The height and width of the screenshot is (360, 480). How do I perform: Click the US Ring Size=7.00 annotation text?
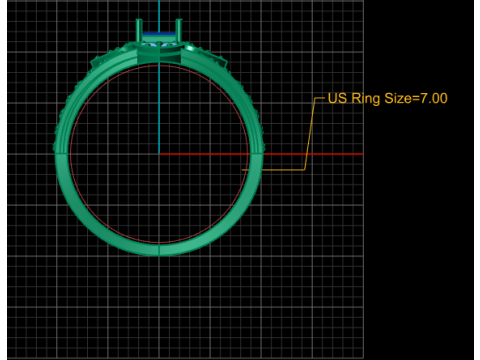[388, 99]
